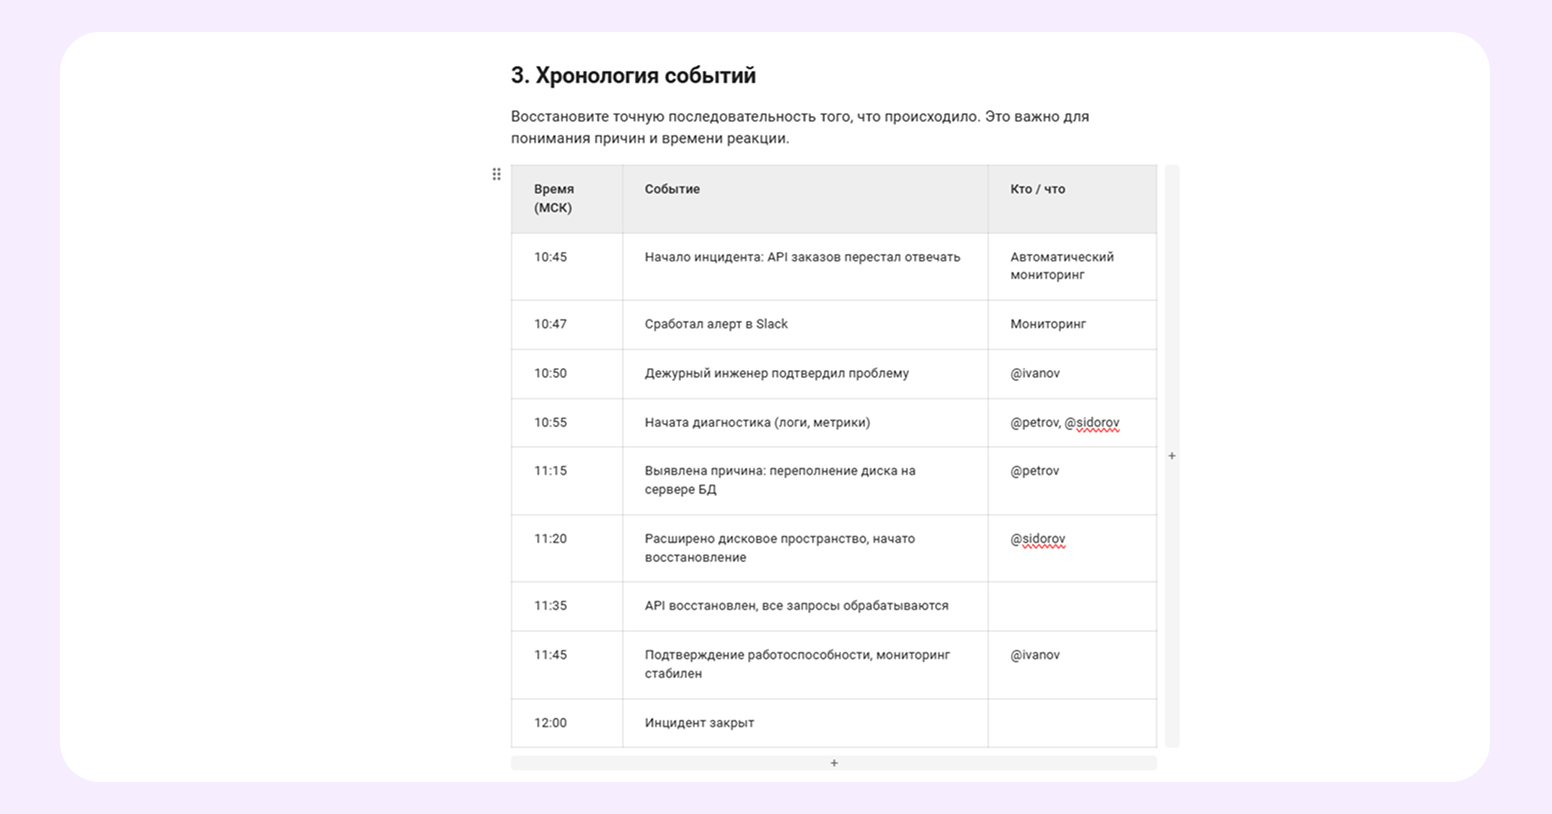This screenshot has width=1552, height=814.
Task: Click the @ivanov mention in the 11:45 row
Action: (1035, 655)
